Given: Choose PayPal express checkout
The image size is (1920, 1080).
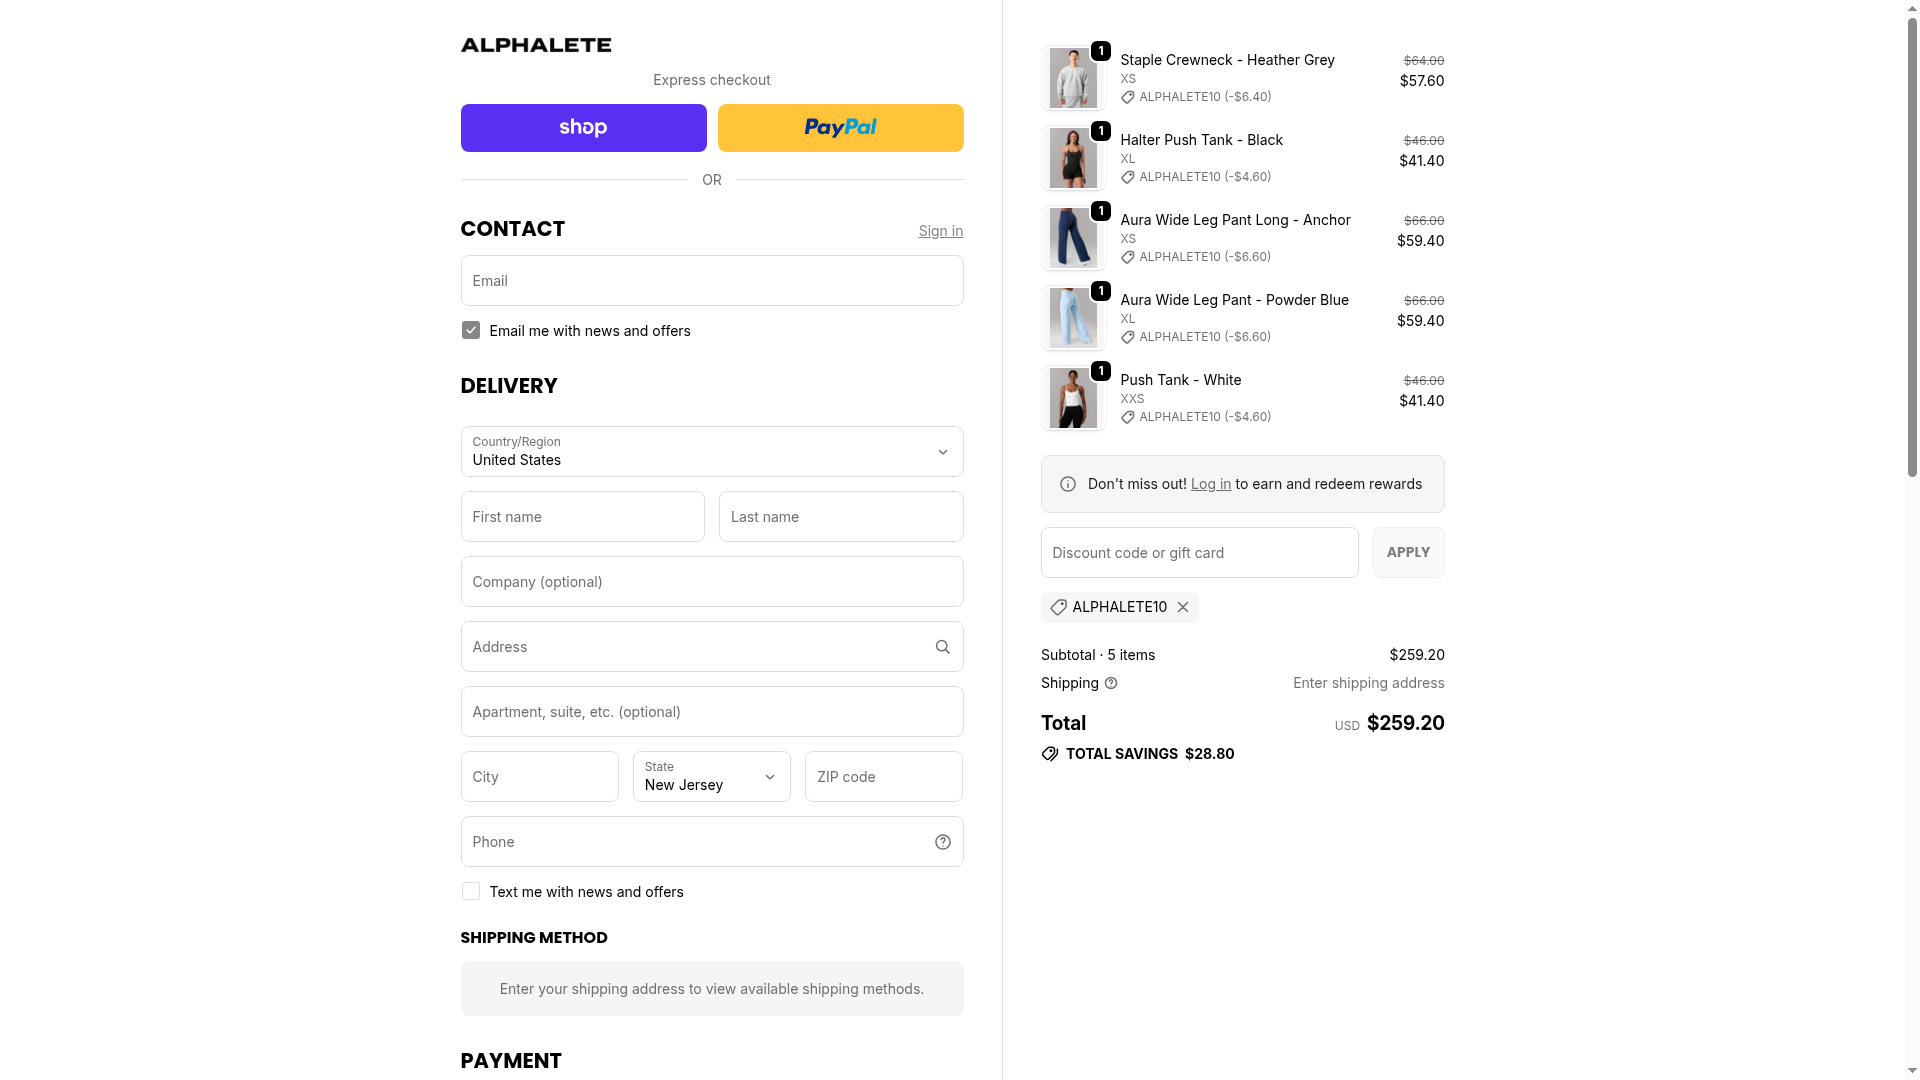Looking at the screenshot, I should [840, 128].
